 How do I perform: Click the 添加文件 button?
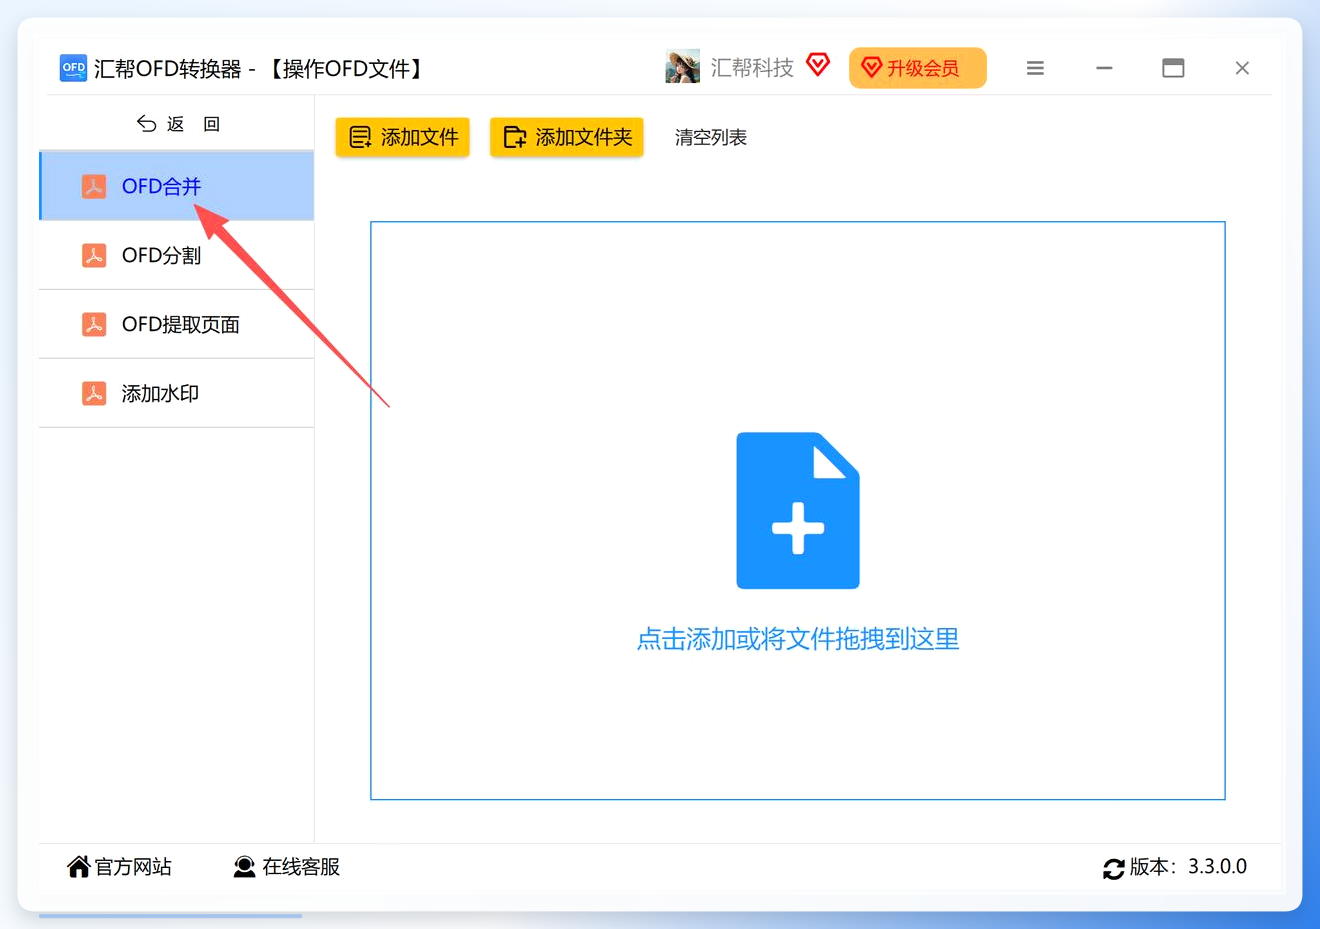coord(402,137)
